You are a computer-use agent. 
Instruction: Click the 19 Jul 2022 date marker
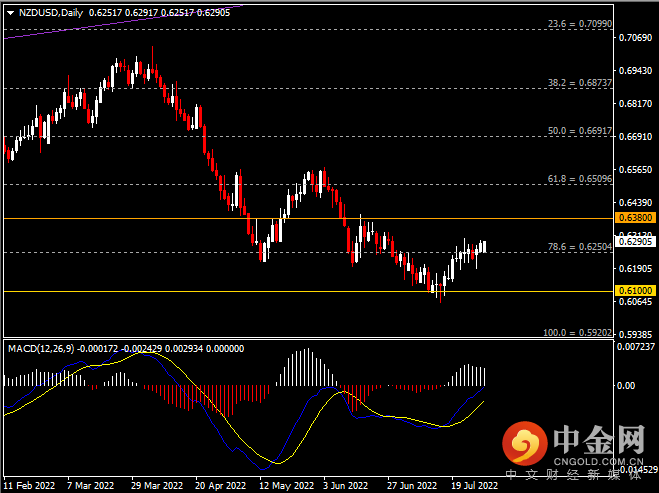click(x=472, y=485)
